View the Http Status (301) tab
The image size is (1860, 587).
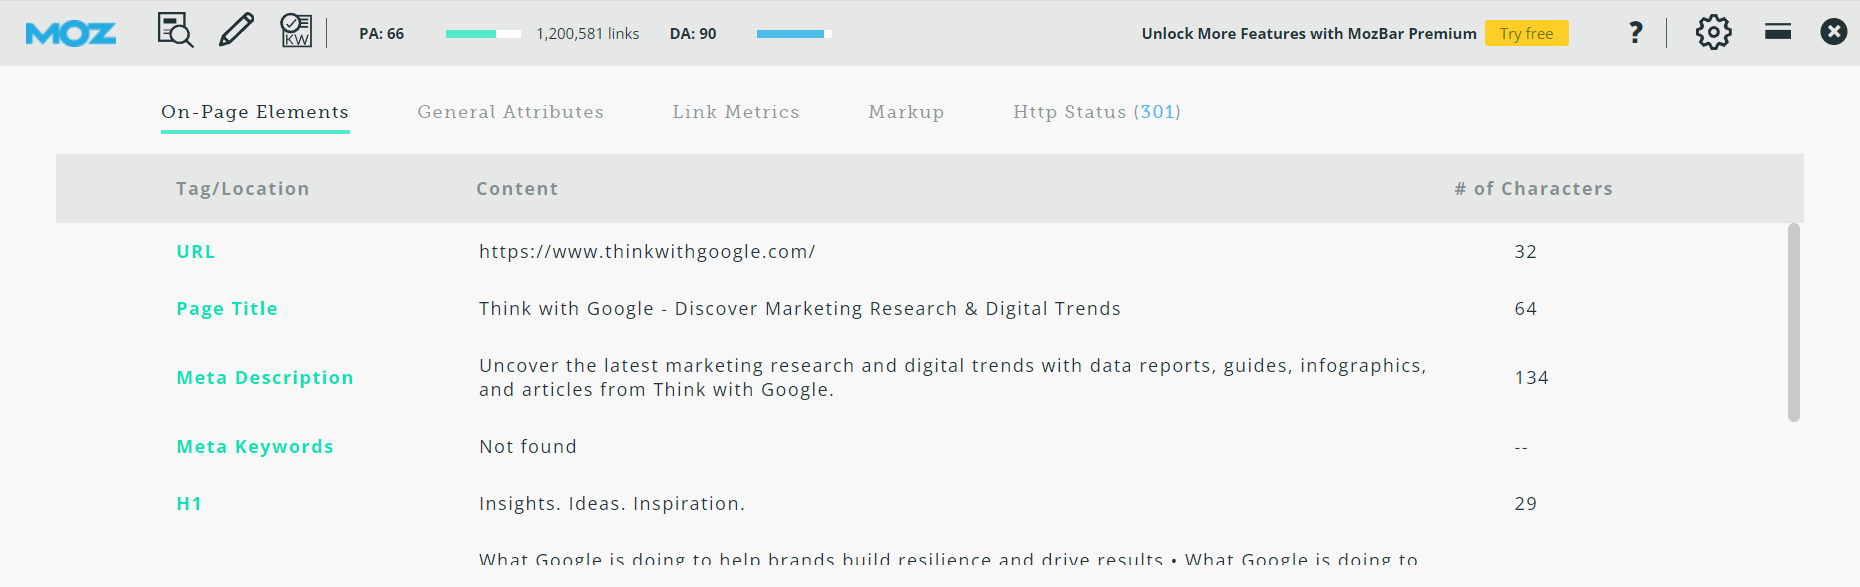(1096, 112)
